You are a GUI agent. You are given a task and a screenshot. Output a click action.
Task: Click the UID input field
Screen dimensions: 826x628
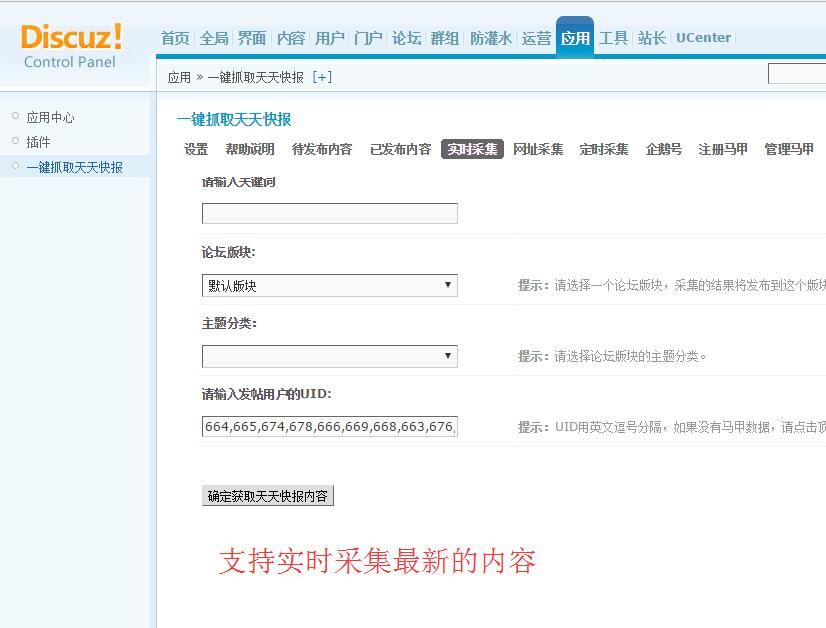[x=330, y=426]
